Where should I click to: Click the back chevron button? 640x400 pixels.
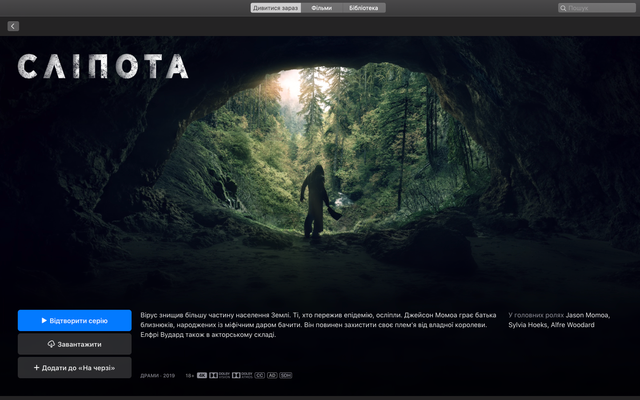[13, 26]
